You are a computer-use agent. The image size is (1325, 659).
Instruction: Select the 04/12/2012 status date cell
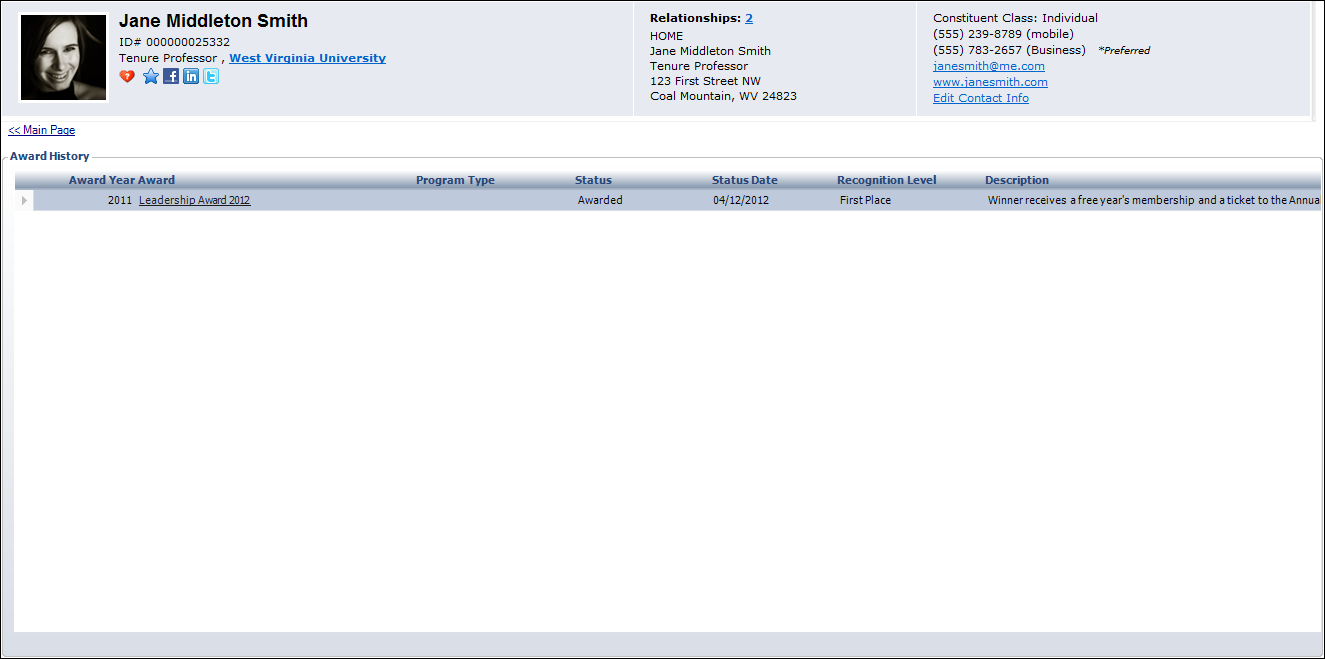741,200
